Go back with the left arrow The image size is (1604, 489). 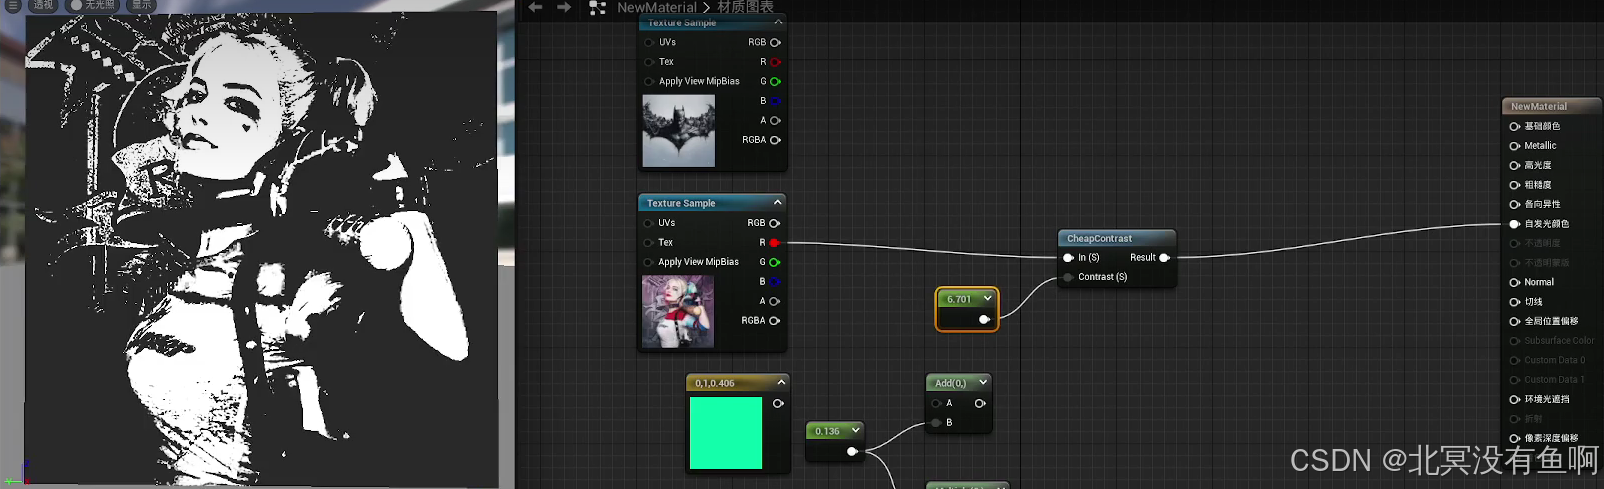pos(535,7)
